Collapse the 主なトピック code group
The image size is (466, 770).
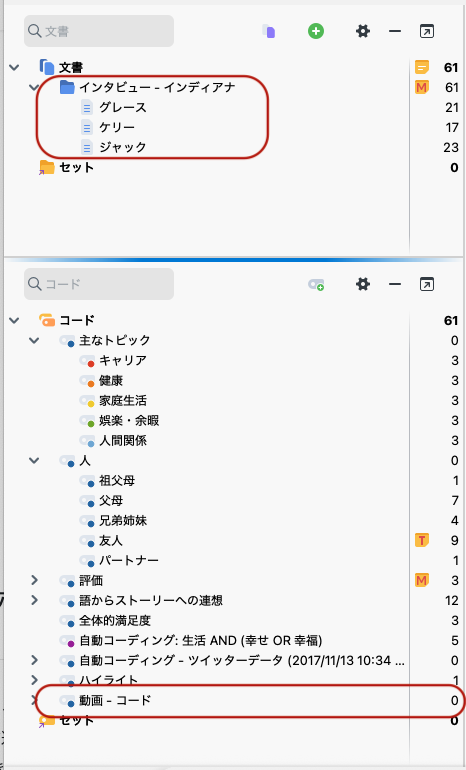(34, 340)
